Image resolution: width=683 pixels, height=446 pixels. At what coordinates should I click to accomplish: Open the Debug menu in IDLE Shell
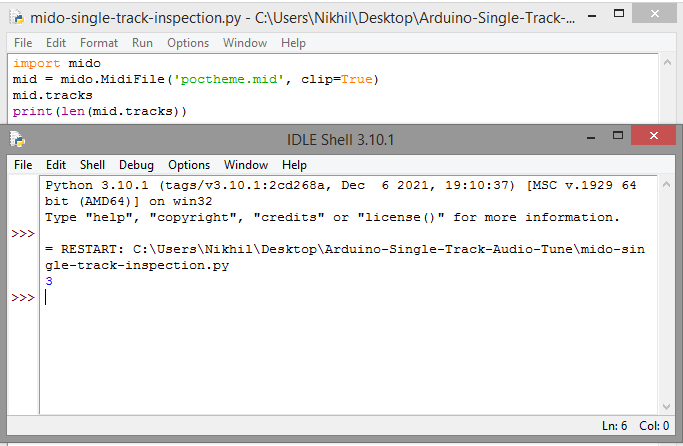coord(137,165)
